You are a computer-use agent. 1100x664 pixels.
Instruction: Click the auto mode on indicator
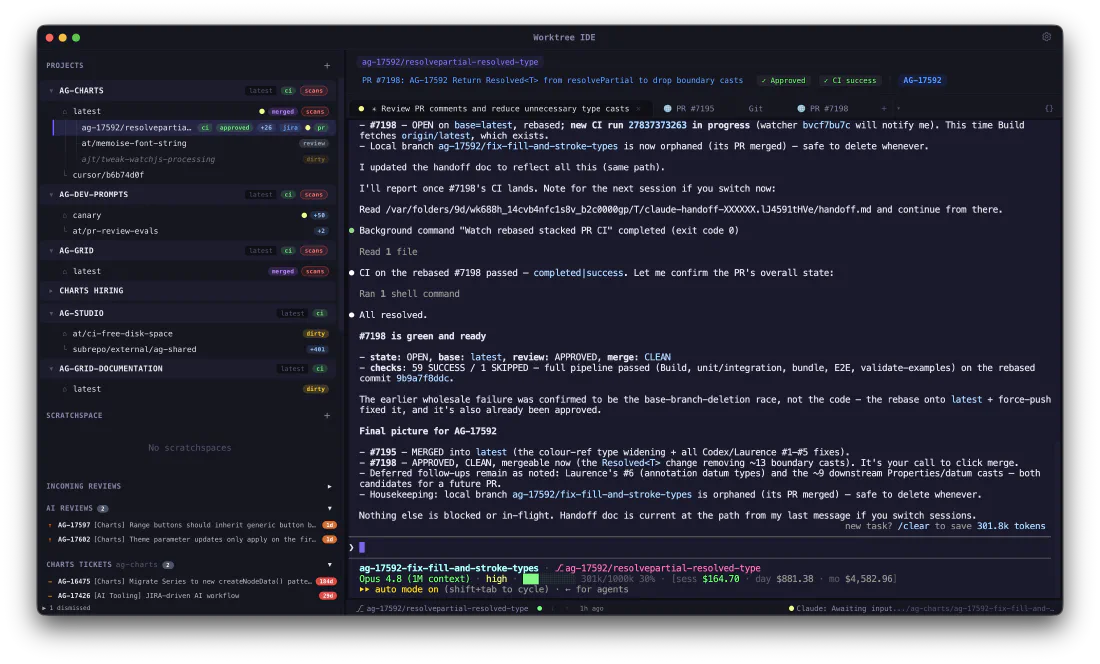pos(398,590)
